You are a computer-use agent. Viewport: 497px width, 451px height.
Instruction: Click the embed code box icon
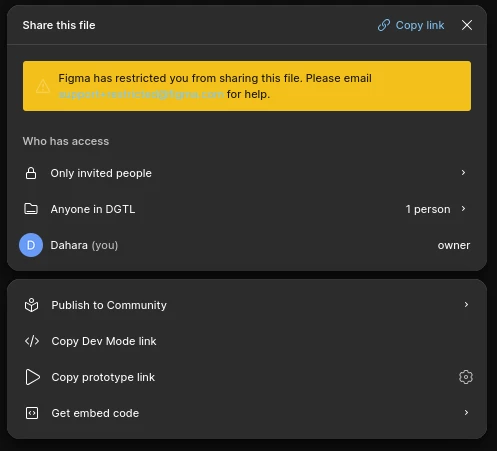[32, 413]
